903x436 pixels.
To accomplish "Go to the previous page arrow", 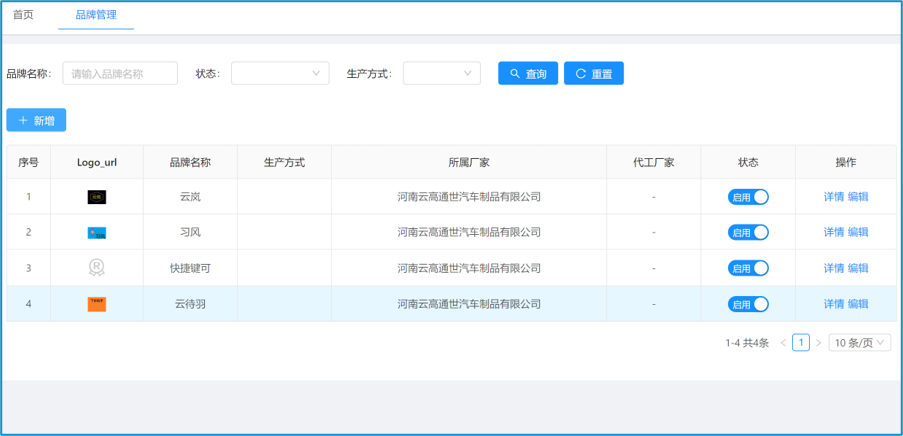I will (x=783, y=343).
